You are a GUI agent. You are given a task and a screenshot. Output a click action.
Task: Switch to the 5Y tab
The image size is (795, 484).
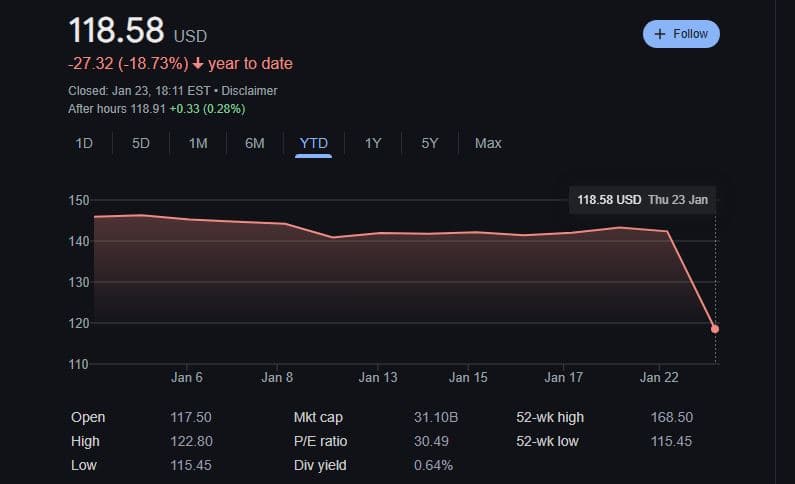point(430,143)
